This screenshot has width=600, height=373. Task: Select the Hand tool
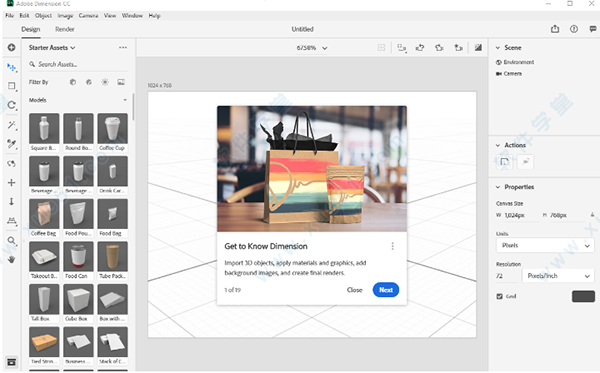click(11, 259)
